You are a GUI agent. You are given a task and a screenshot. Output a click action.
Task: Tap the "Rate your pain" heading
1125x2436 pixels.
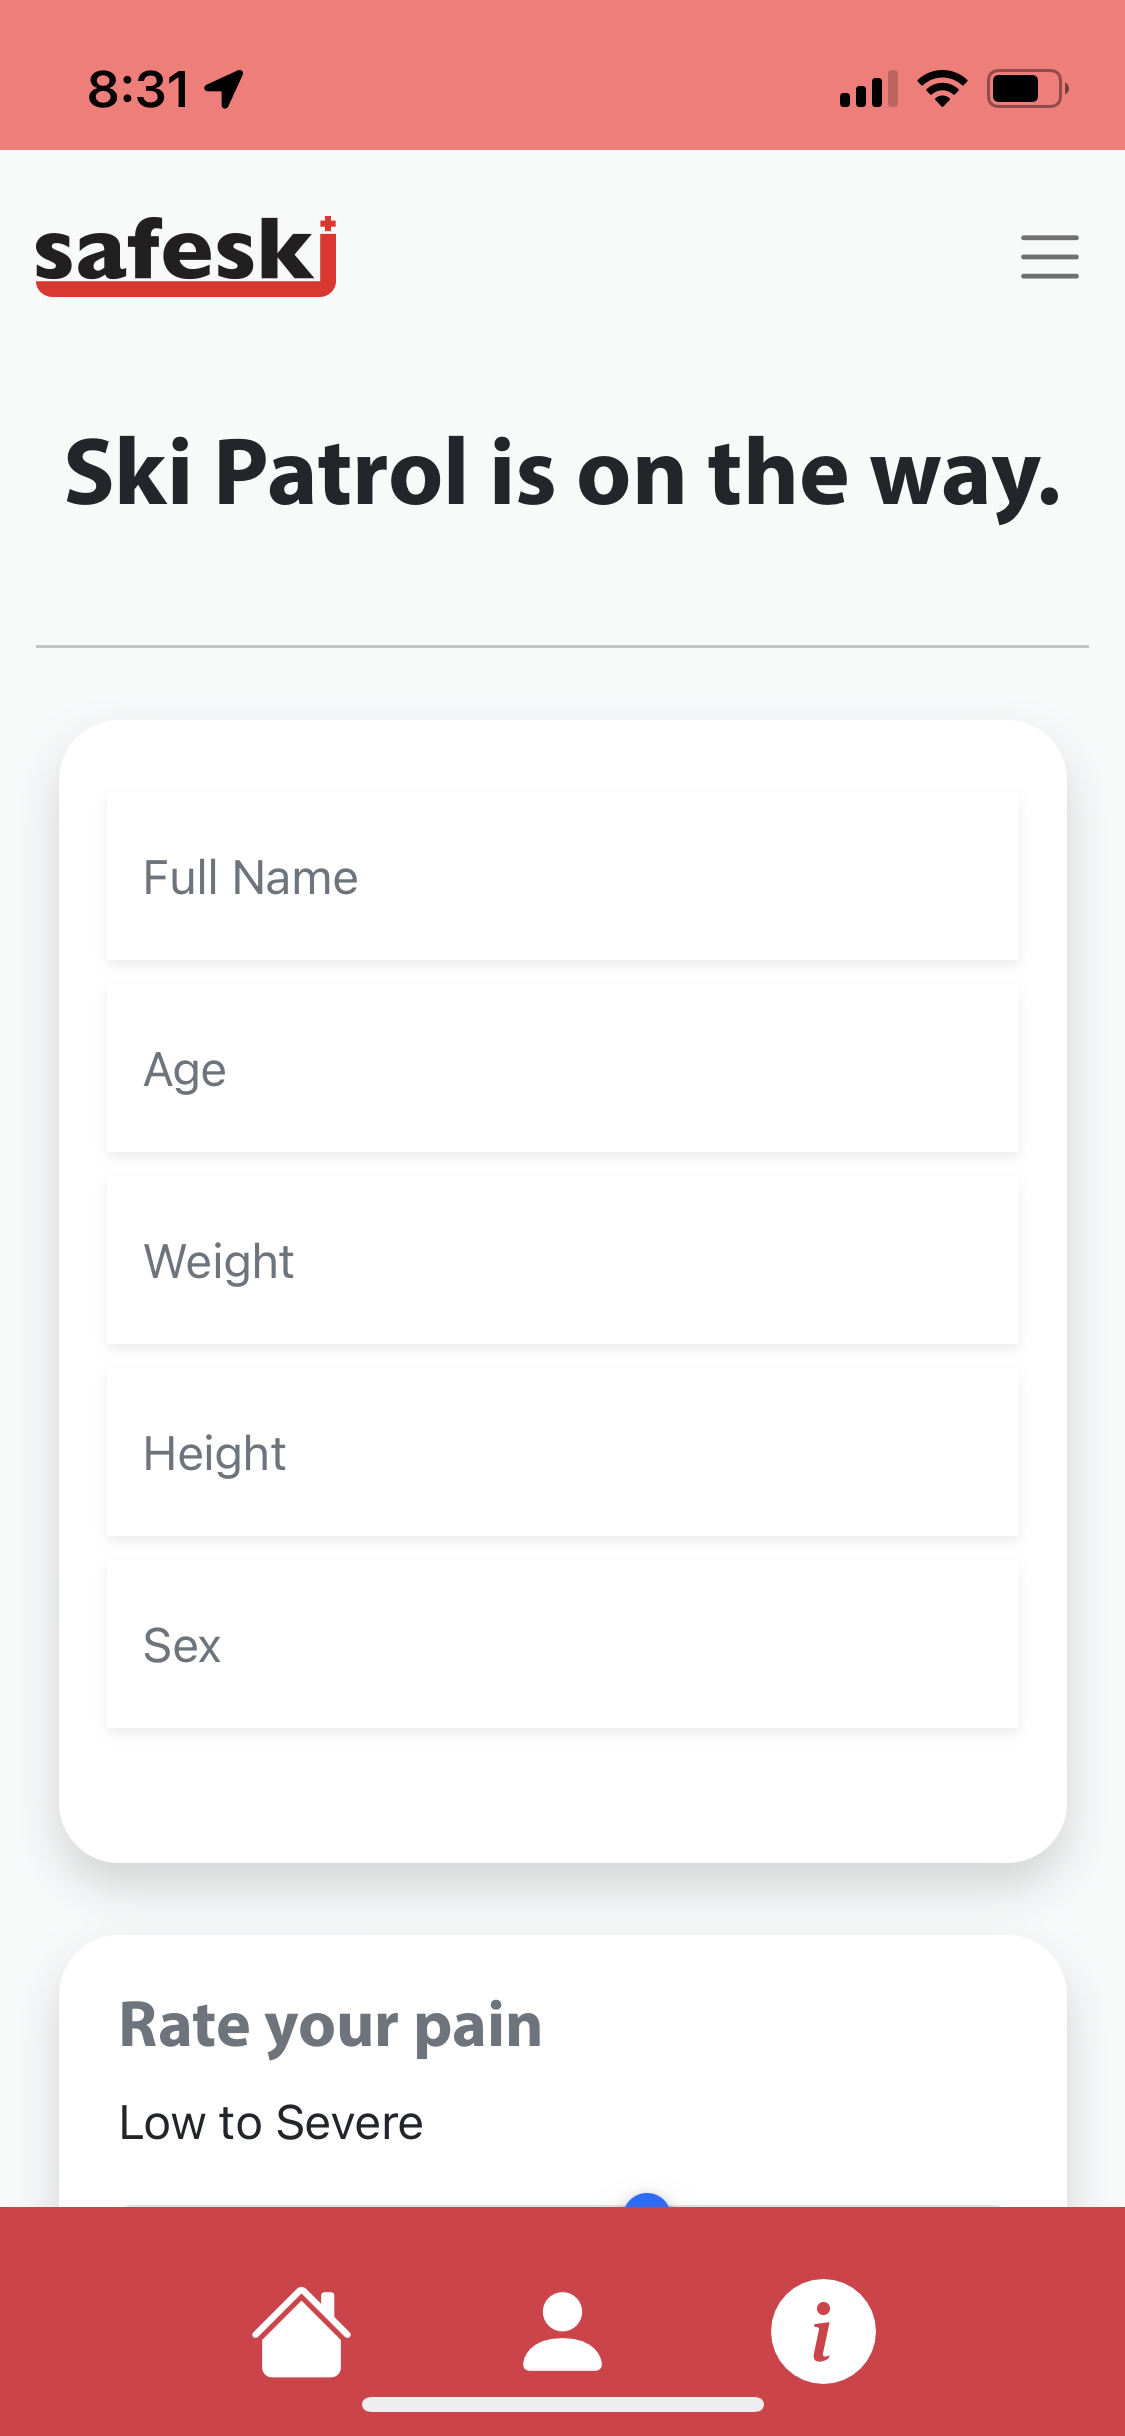[330, 2025]
